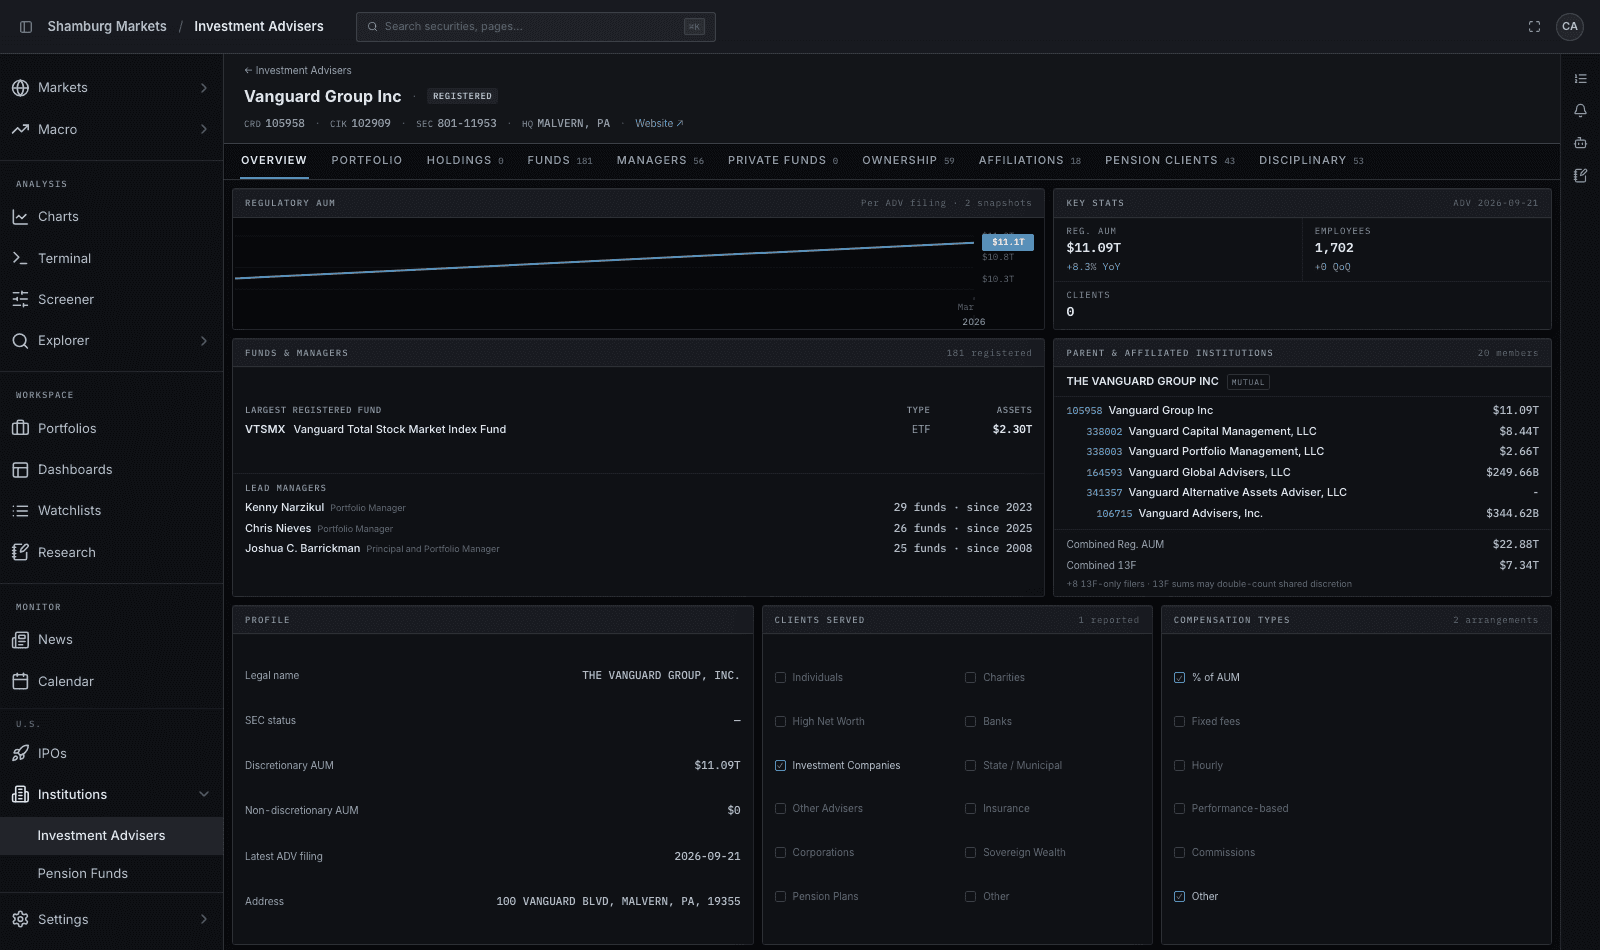Go back to Investment Advisers link
1600x950 pixels.
298,71
